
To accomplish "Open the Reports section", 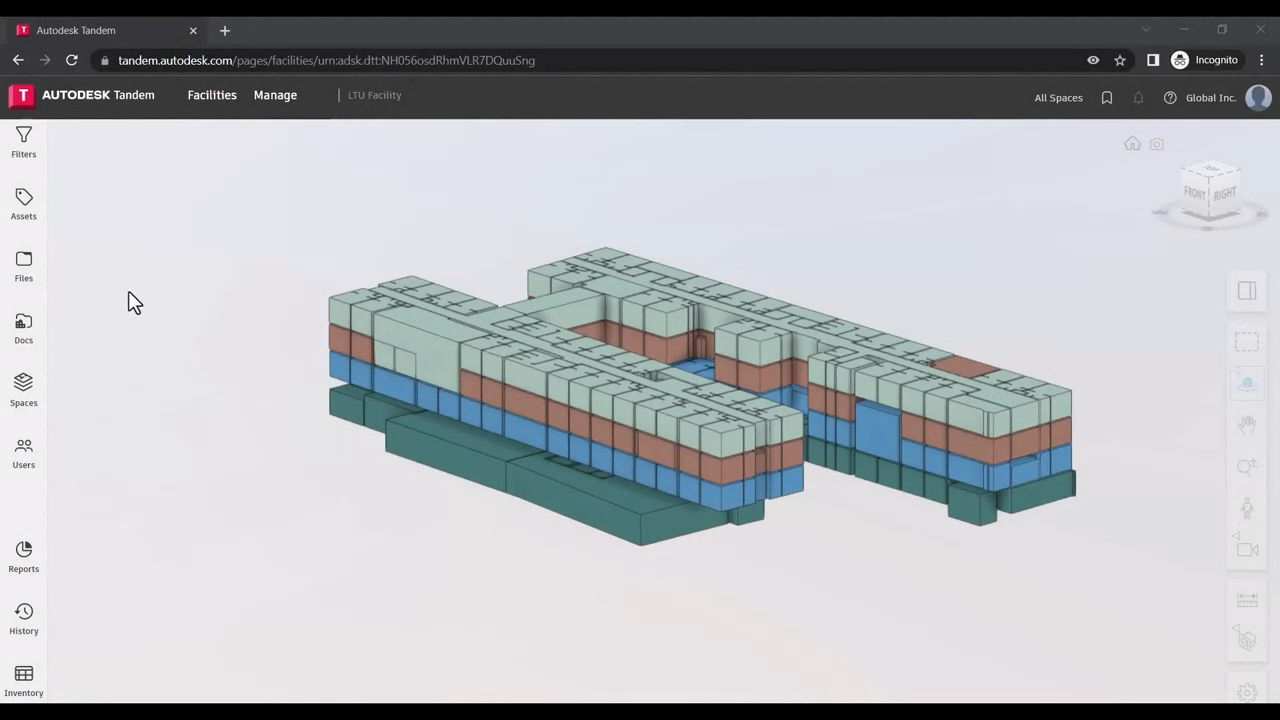I will [x=23, y=557].
